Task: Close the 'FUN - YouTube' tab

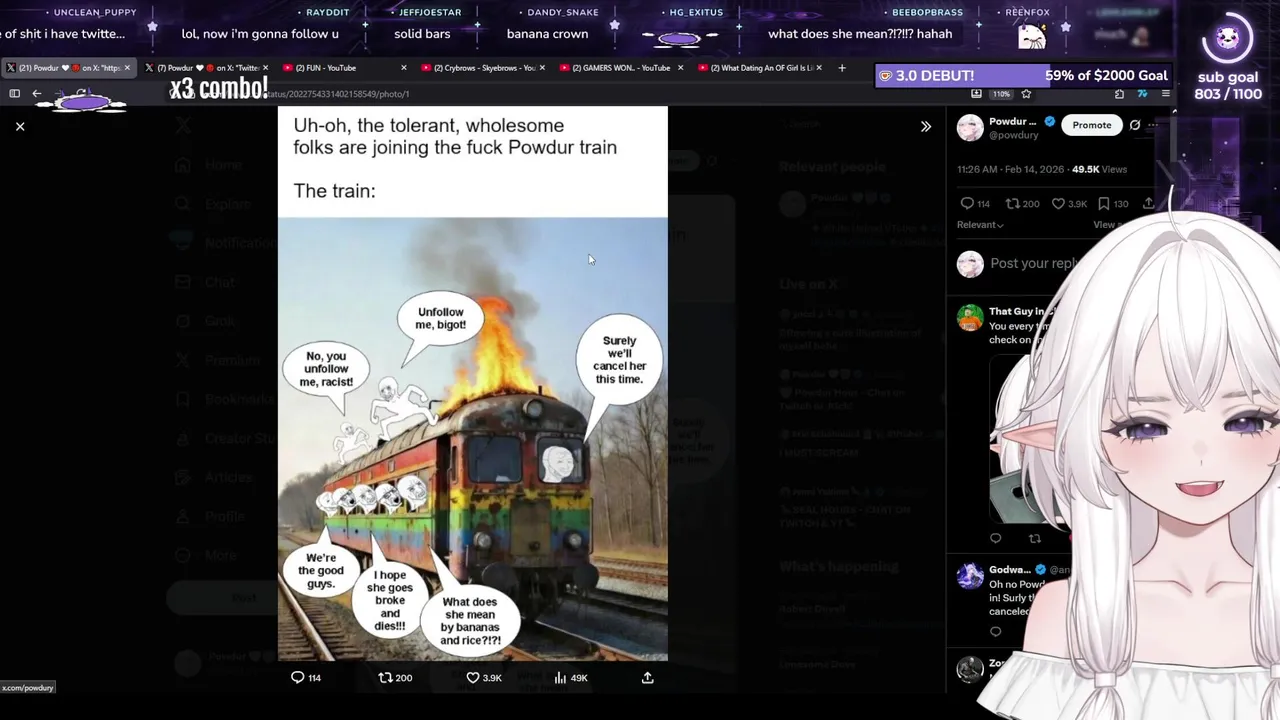Action: (x=404, y=68)
